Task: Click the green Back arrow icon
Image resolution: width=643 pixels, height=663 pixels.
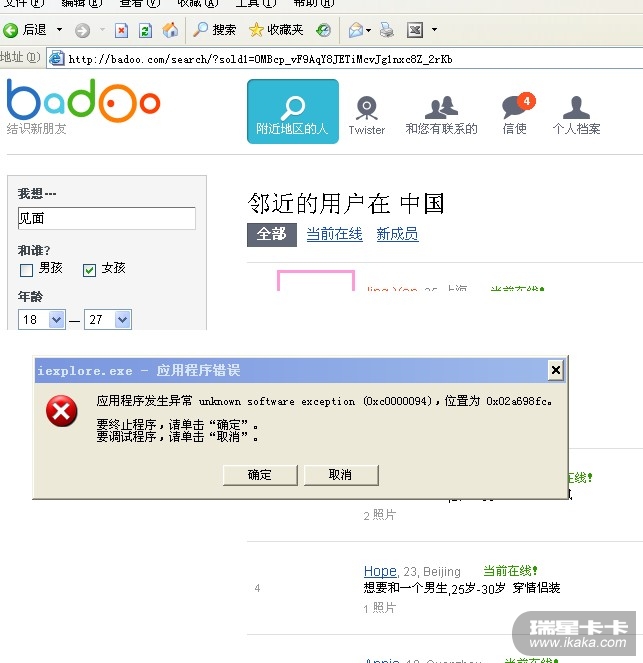Action: click(x=11, y=30)
